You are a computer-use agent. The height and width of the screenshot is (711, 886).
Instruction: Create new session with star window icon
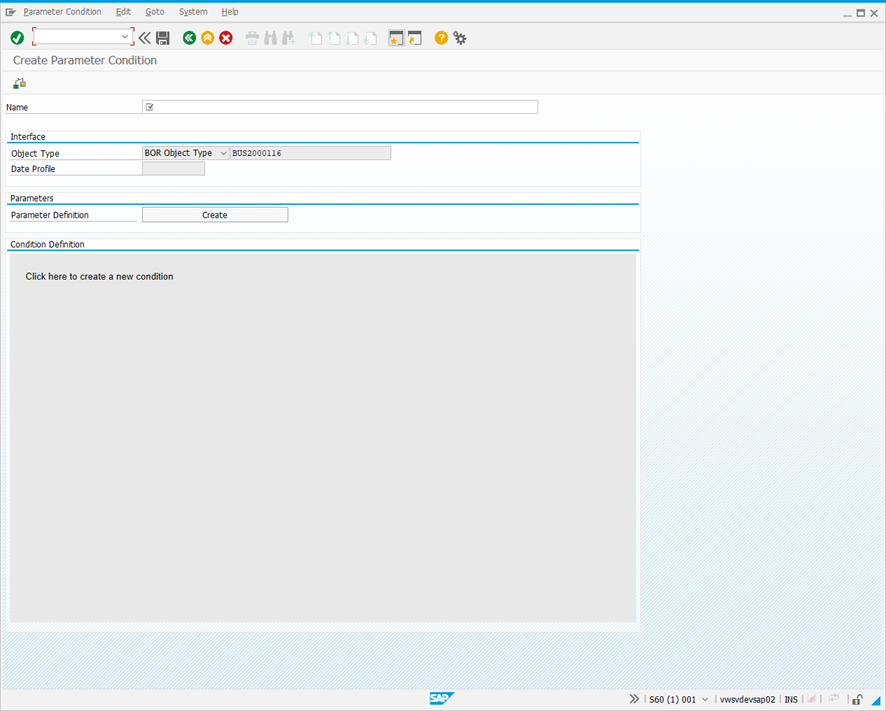click(x=396, y=38)
